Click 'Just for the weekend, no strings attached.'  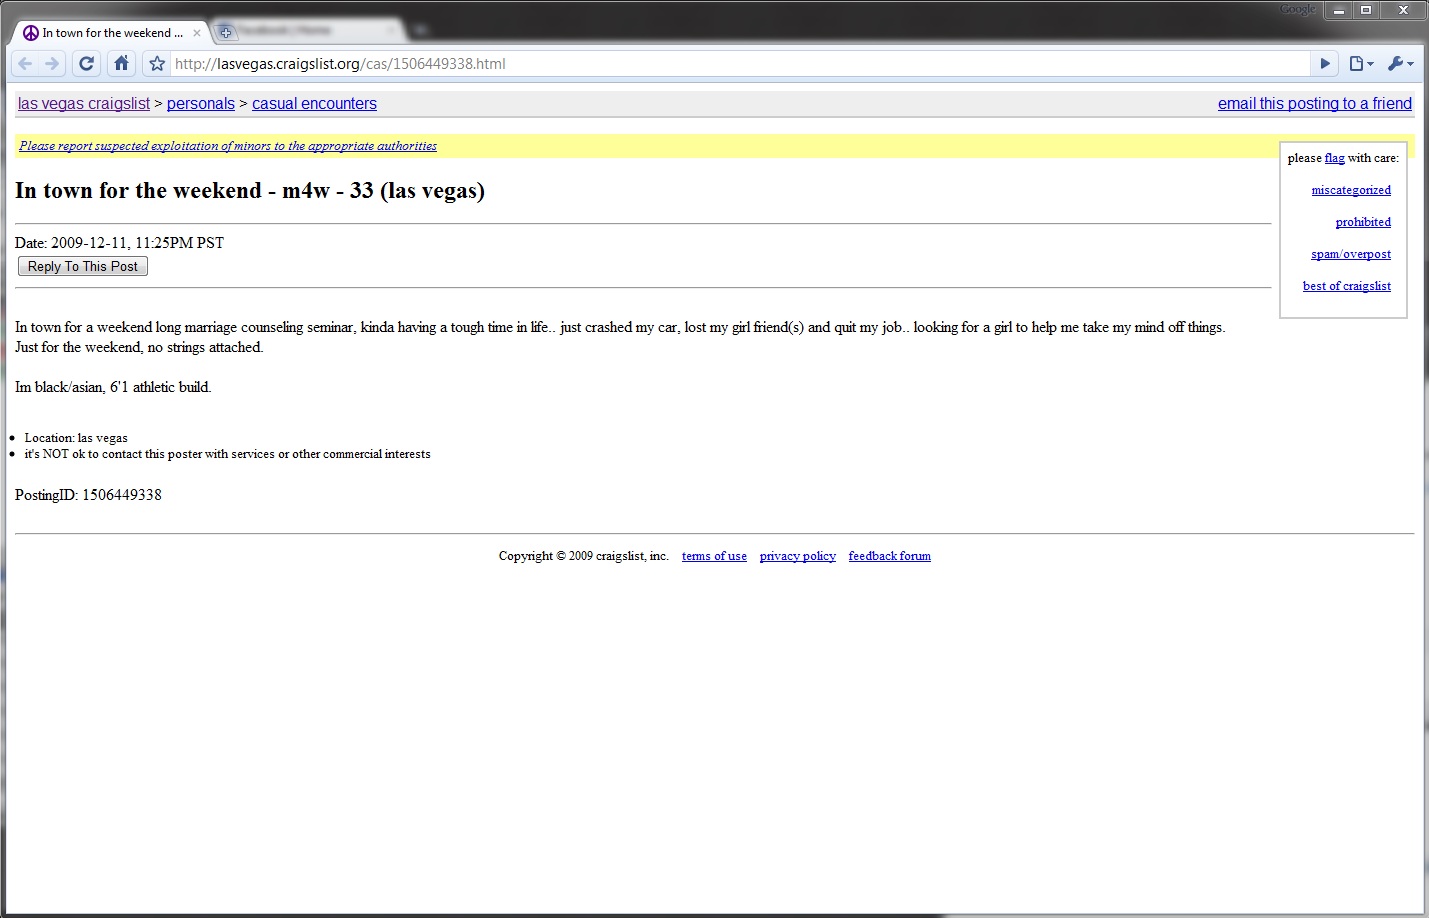pos(139,347)
